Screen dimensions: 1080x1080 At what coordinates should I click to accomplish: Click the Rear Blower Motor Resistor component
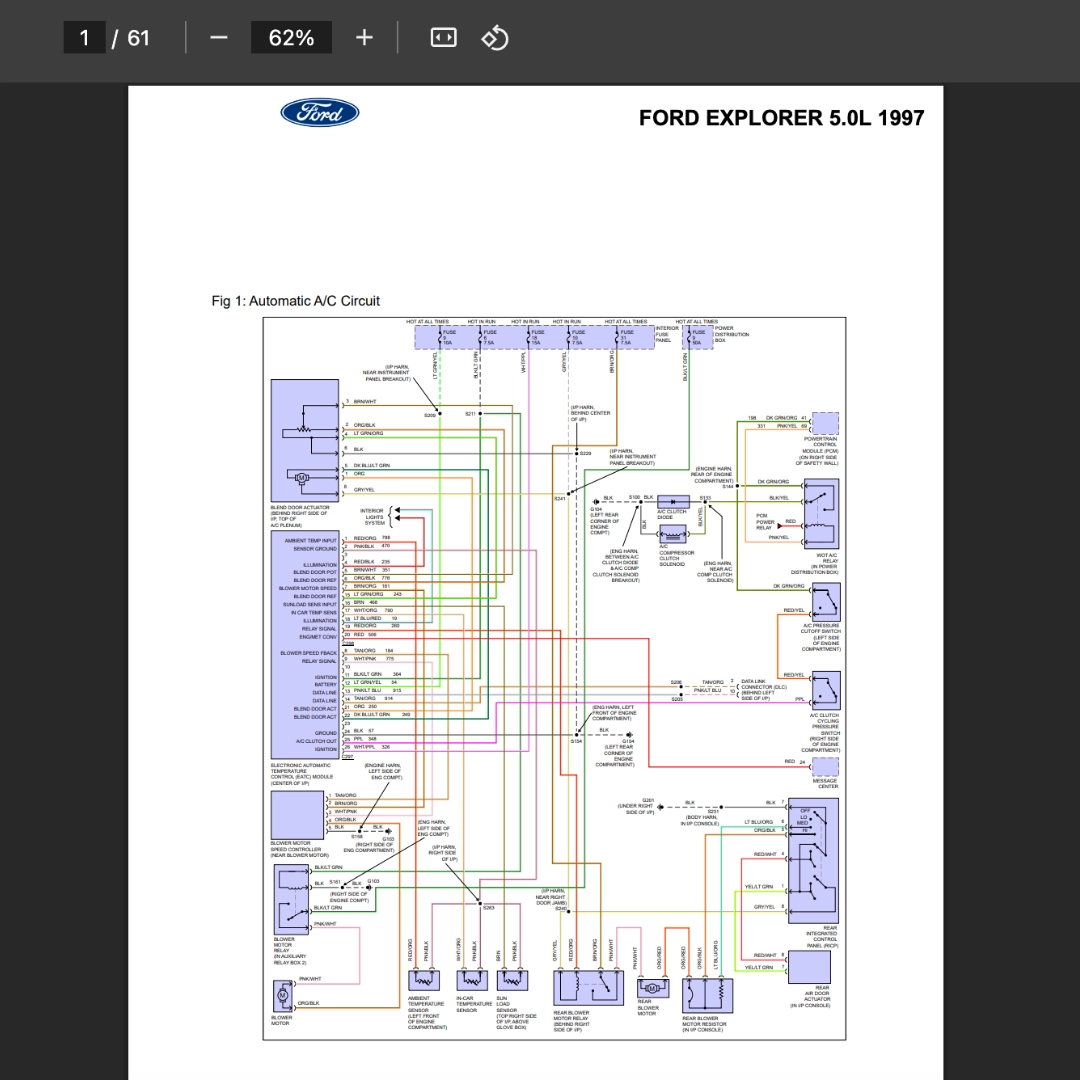pos(707,995)
